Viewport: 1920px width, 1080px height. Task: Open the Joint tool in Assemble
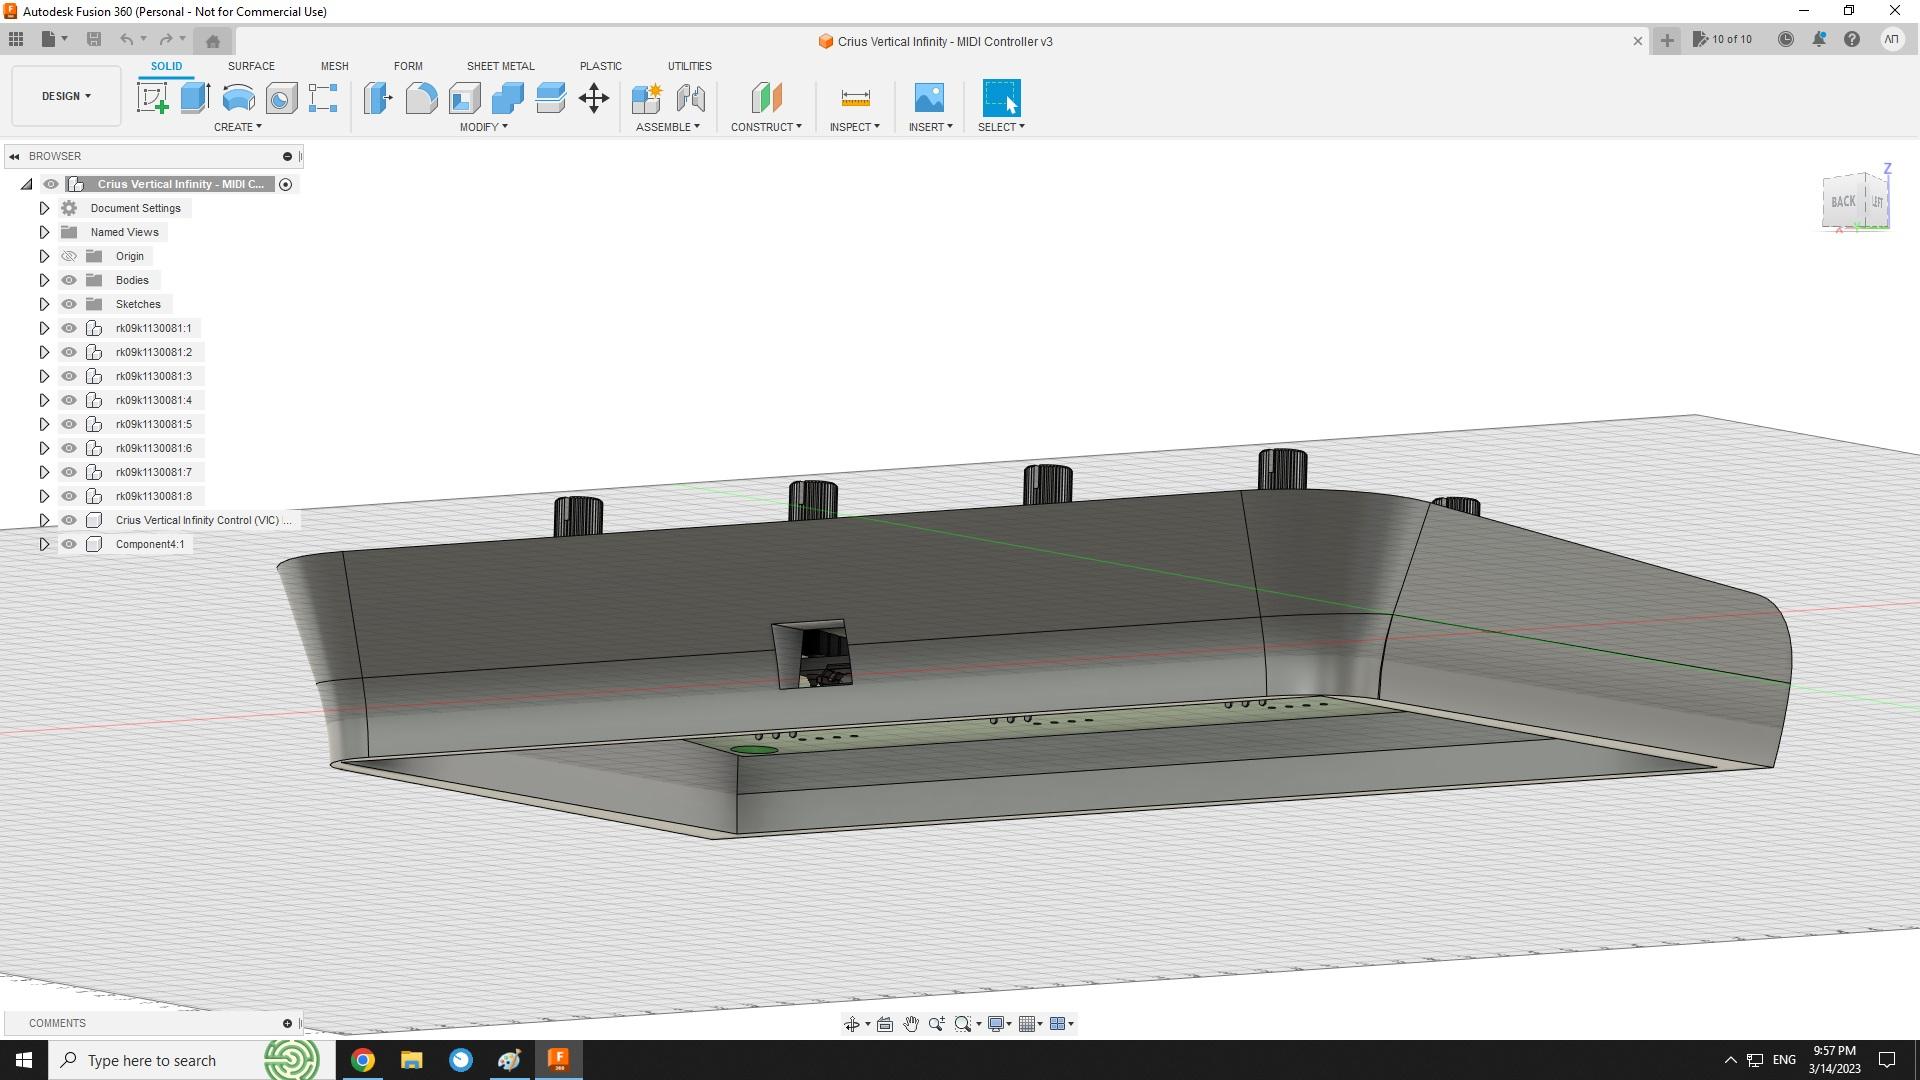pyautogui.click(x=691, y=98)
